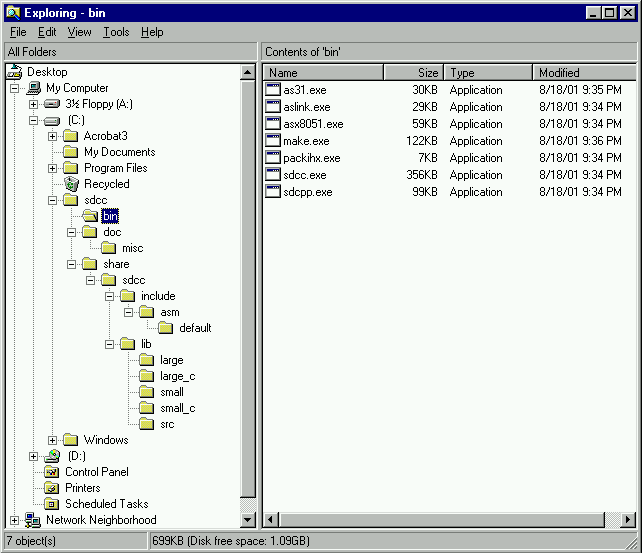
Task: Click the 8/18/01 9:35 PM date cell
Action: 580,90
